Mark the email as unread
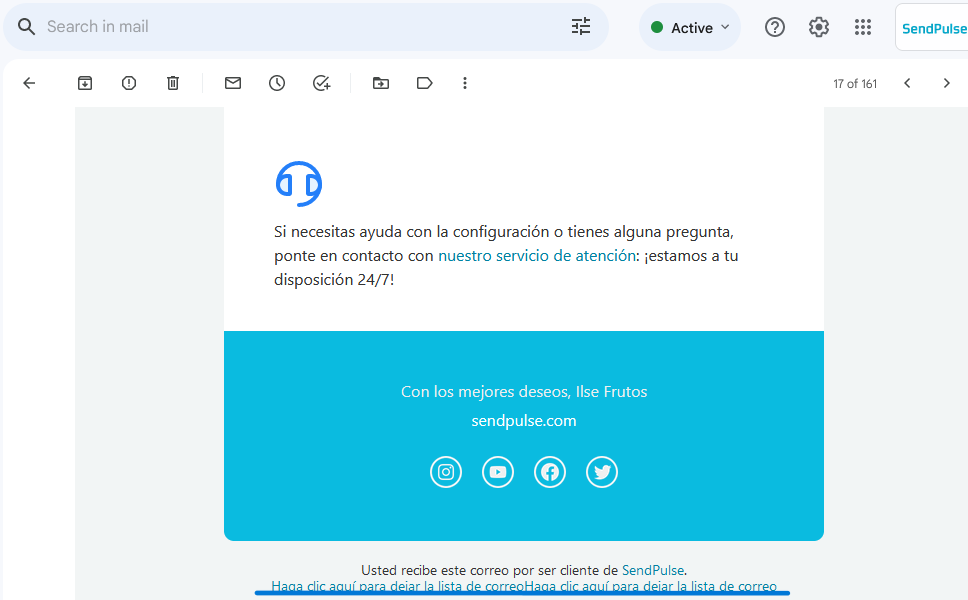Image resolution: width=968 pixels, height=600 pixels. [x=233, y=83]
